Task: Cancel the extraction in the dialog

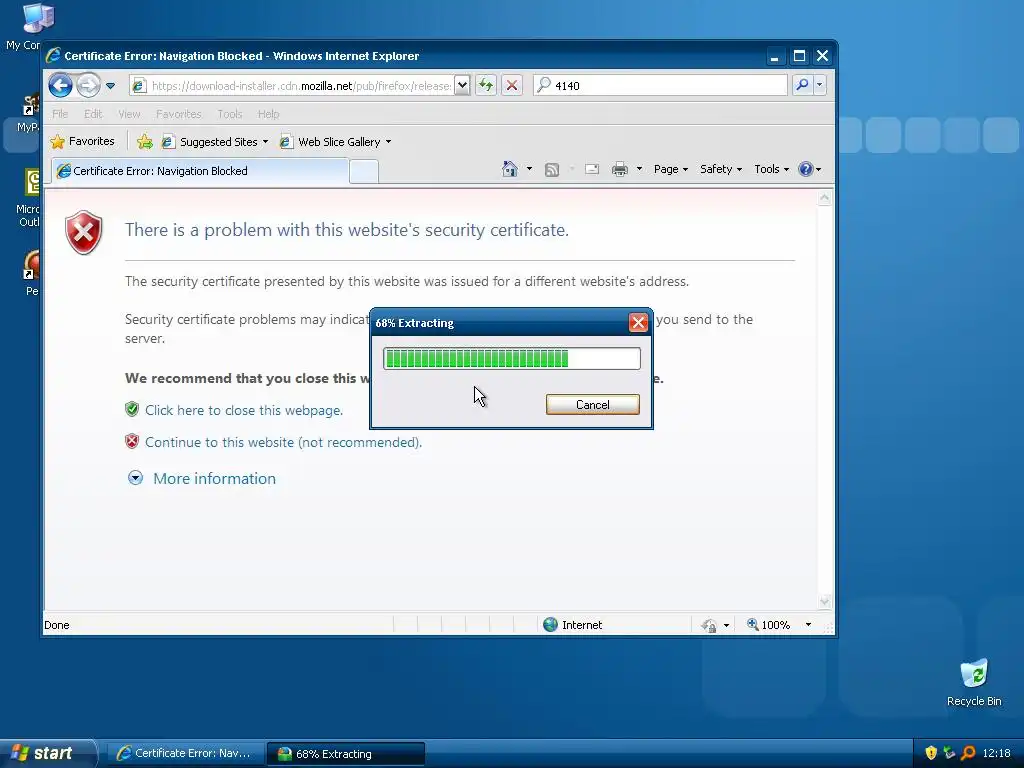Action: pyautogui.click(x=592, y=405)
